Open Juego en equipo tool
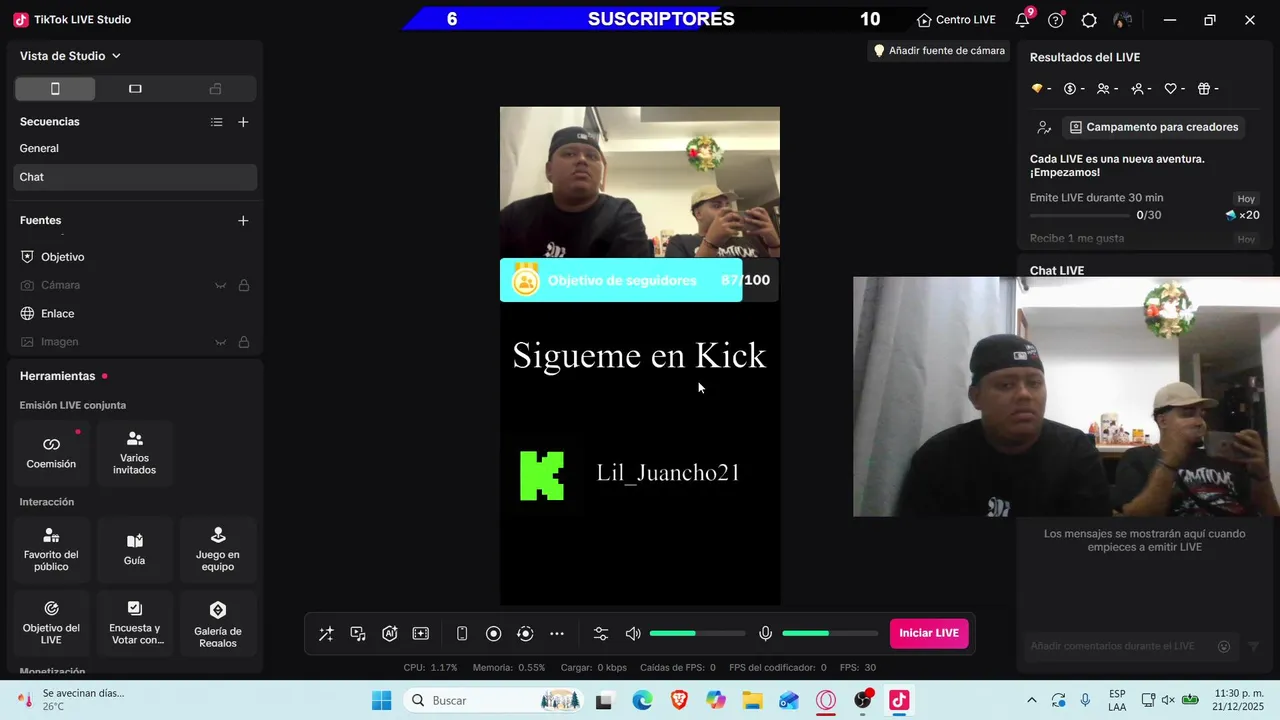This screenshot has width=1280, height=720. [217, 549]
